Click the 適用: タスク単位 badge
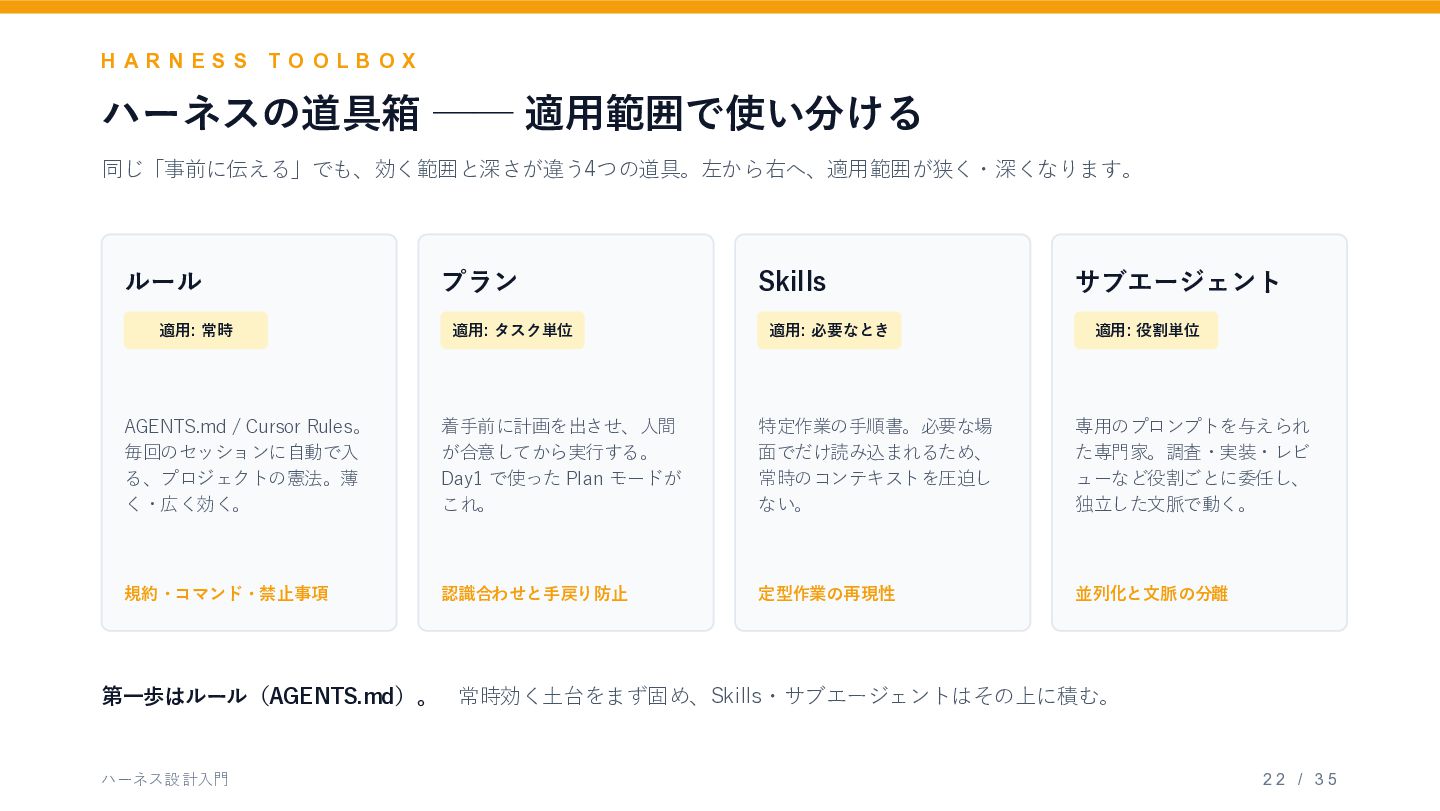 (512, 330)
